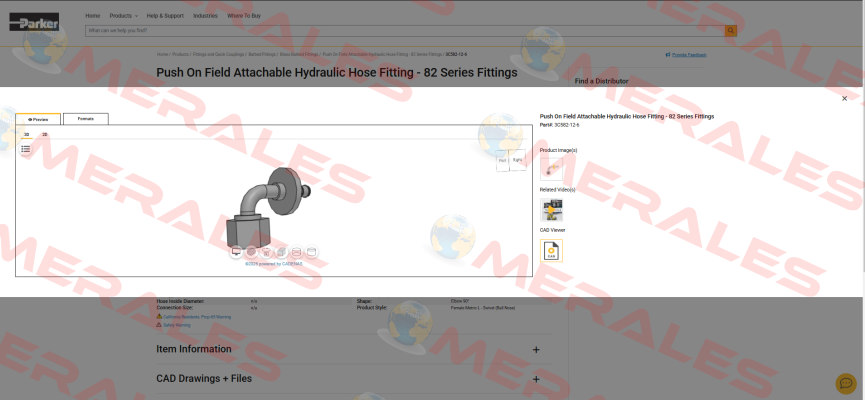865x400 pixels.
Task: Click the cylinder icon in viewer toolbar
Action: click(312, 252)
